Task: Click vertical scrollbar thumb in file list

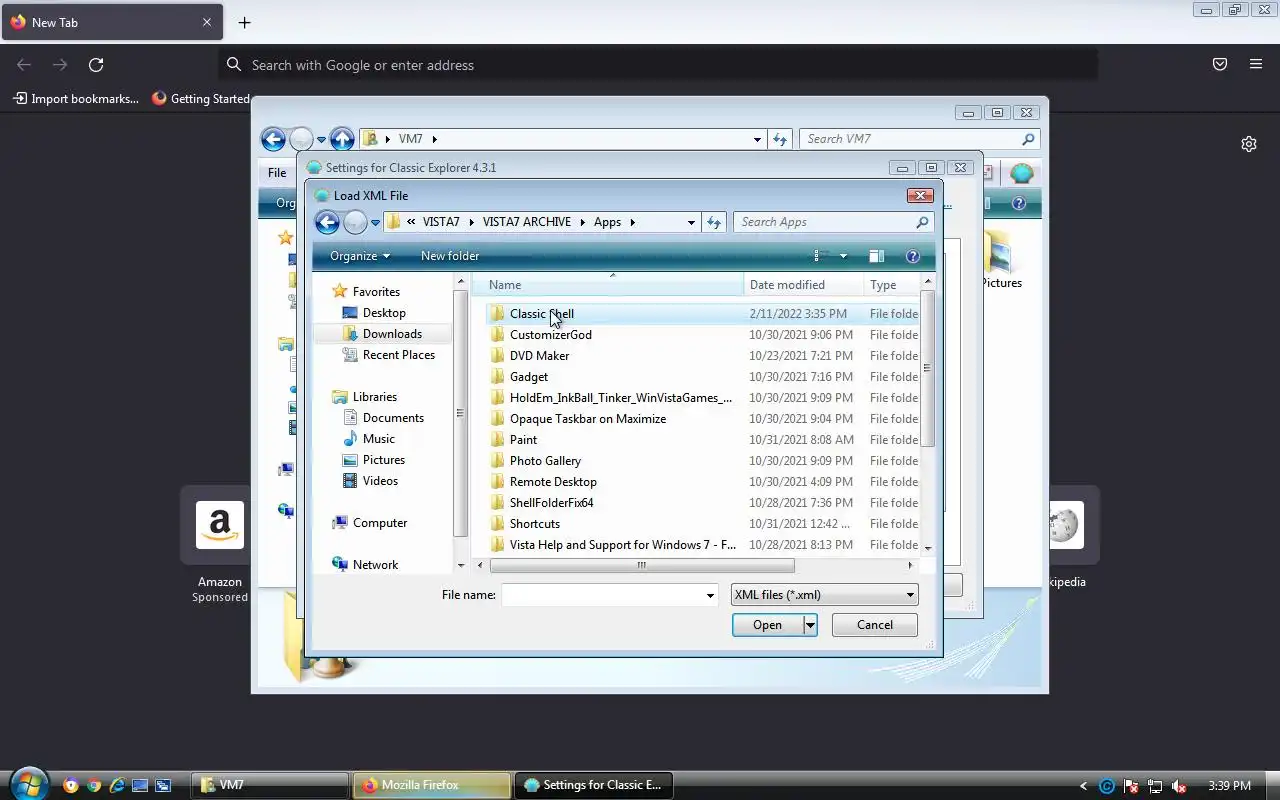Action: 927,367
